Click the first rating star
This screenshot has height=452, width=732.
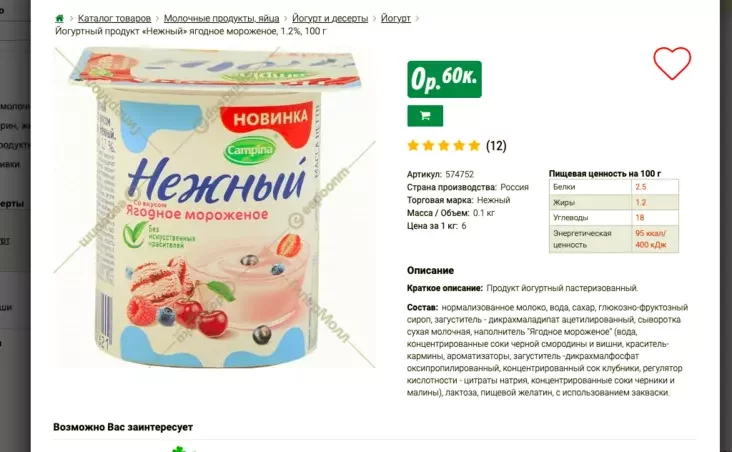pyautogui.click(x=413, y=146)
